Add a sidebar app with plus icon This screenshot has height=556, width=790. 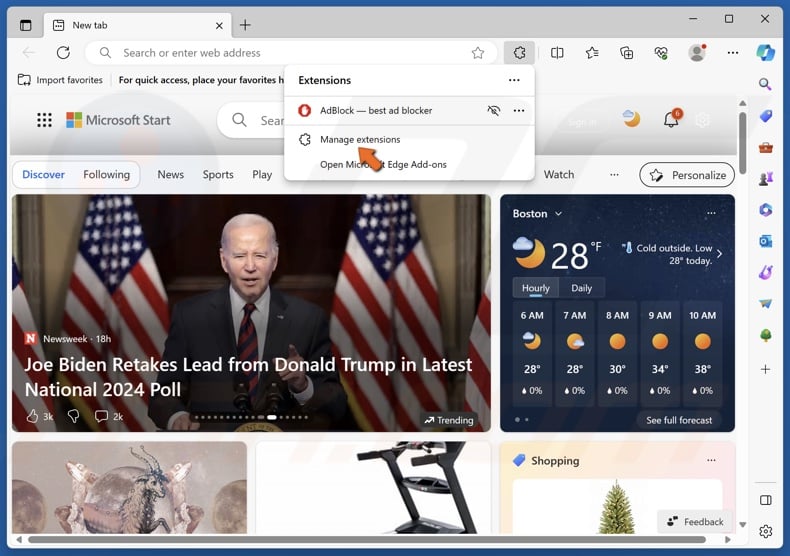(x=765, y=369)
